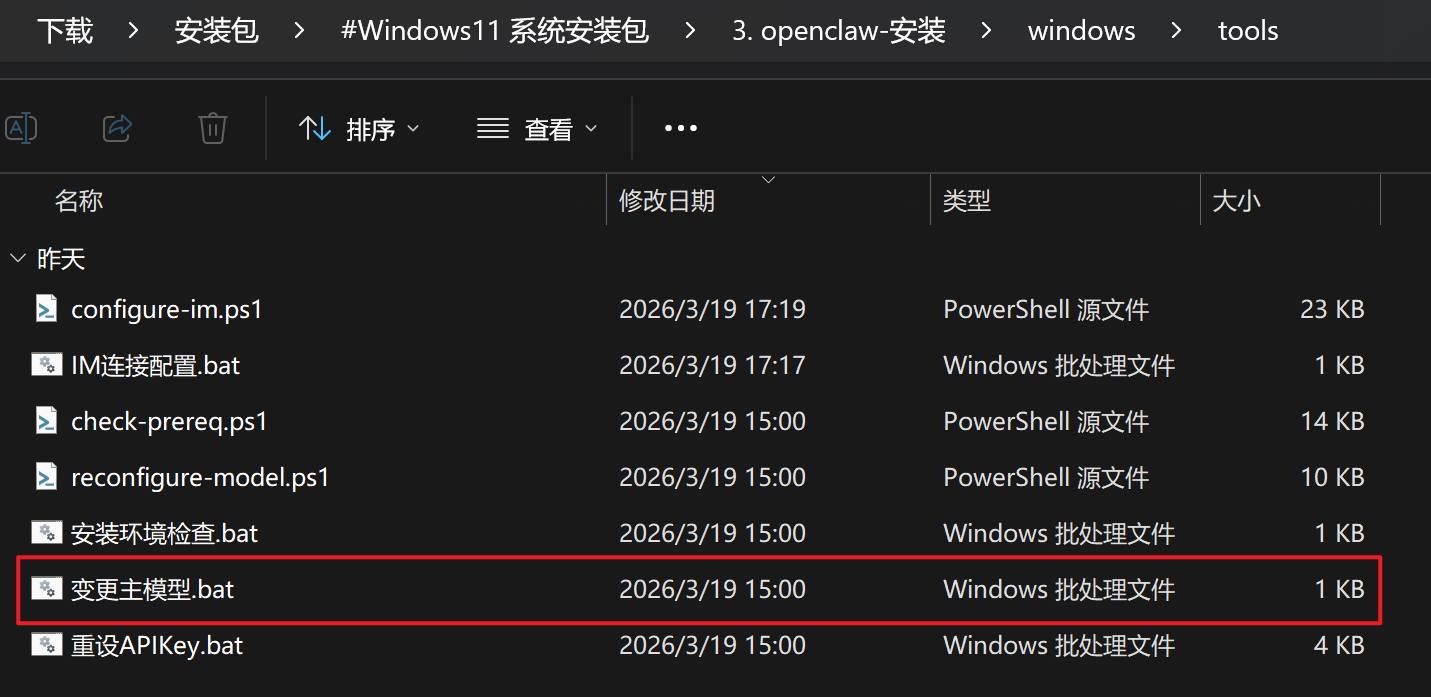The image size is (1431, 697).
Task: Click the configure-im.ps1 PowerShell file icon
Action: [x=46, y=309]
